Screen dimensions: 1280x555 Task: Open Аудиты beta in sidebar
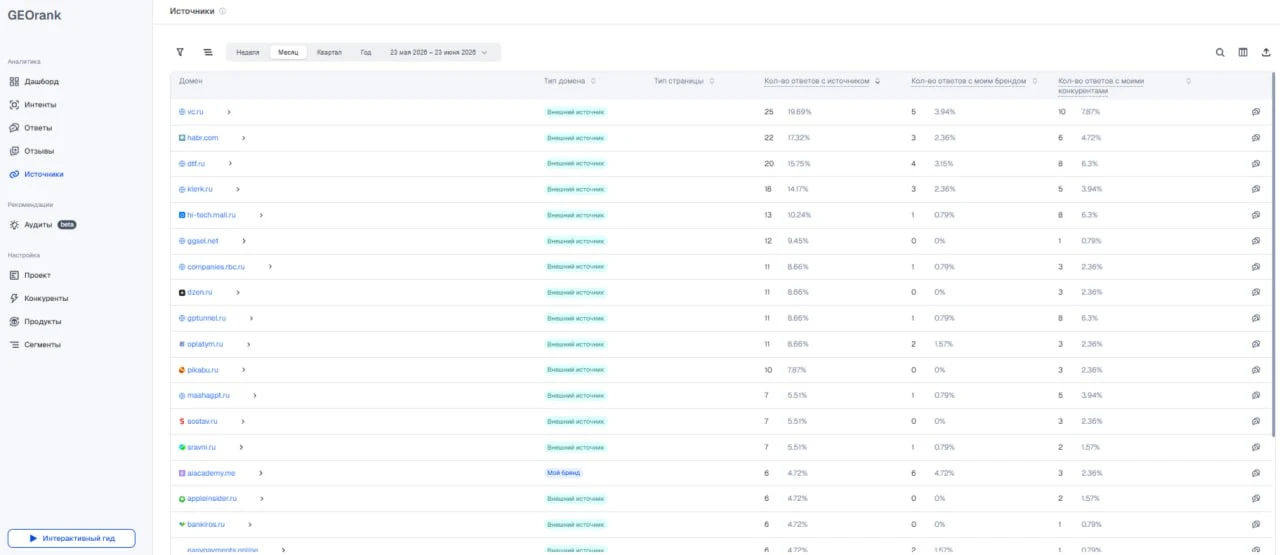pos(43,225)
